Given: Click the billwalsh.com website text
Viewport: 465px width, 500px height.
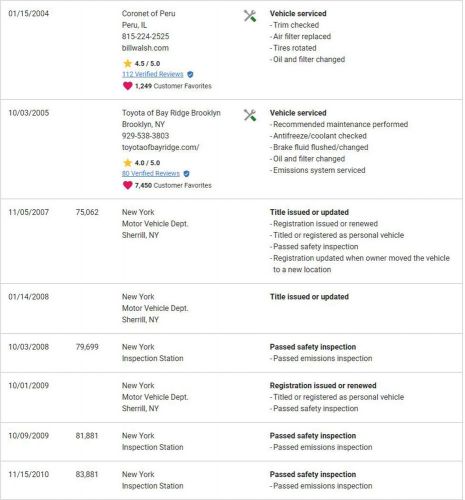Looking at the screenshot, I should [145, 48].
